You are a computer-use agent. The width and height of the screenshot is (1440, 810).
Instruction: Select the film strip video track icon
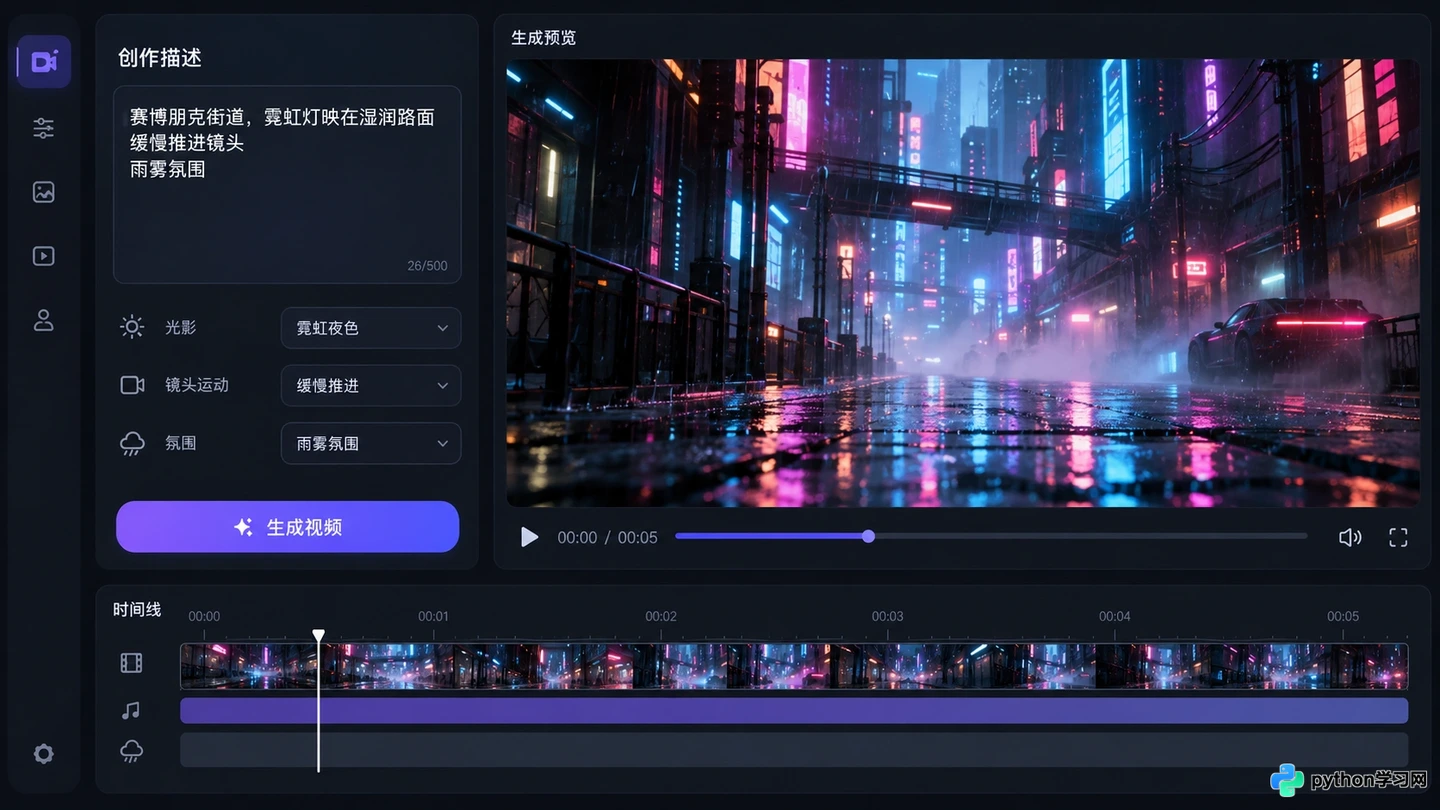click(x=132, y=663)
